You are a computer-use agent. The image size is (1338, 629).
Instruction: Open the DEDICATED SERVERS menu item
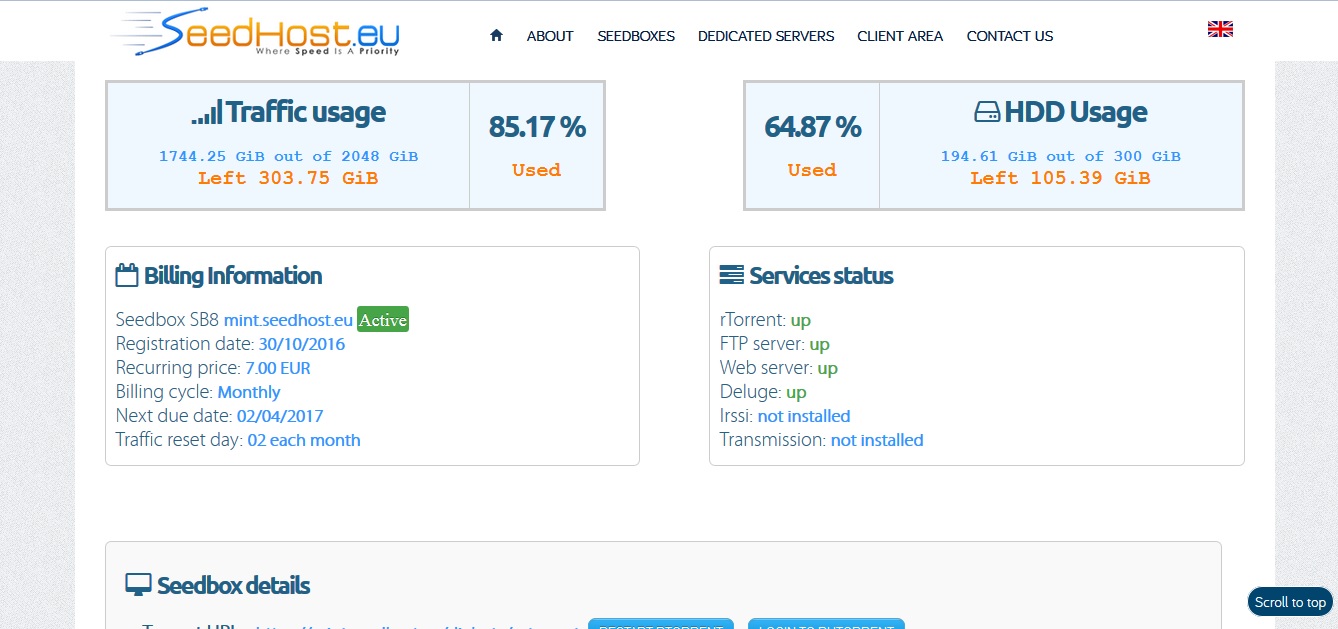coord(766,36)
